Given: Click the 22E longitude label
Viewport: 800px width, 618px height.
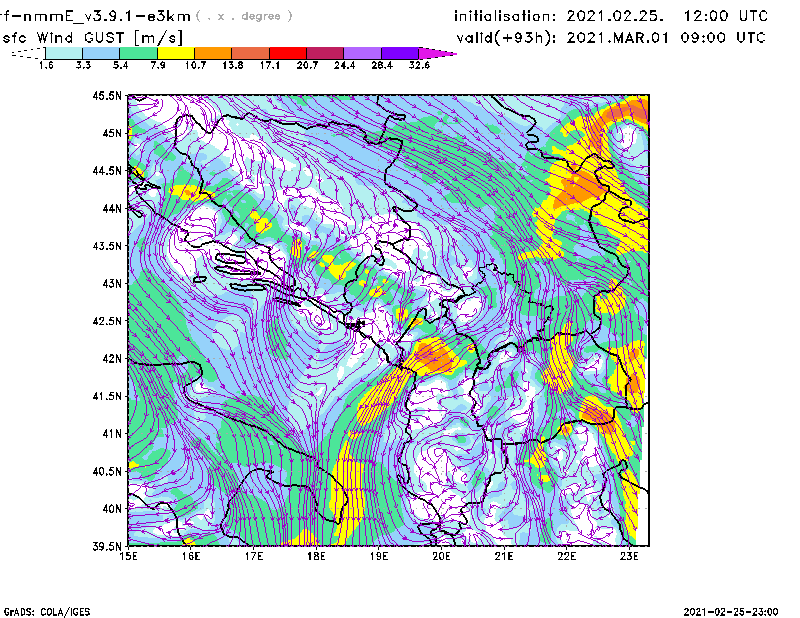Looking at the screenshot, I should pos(566,556).
